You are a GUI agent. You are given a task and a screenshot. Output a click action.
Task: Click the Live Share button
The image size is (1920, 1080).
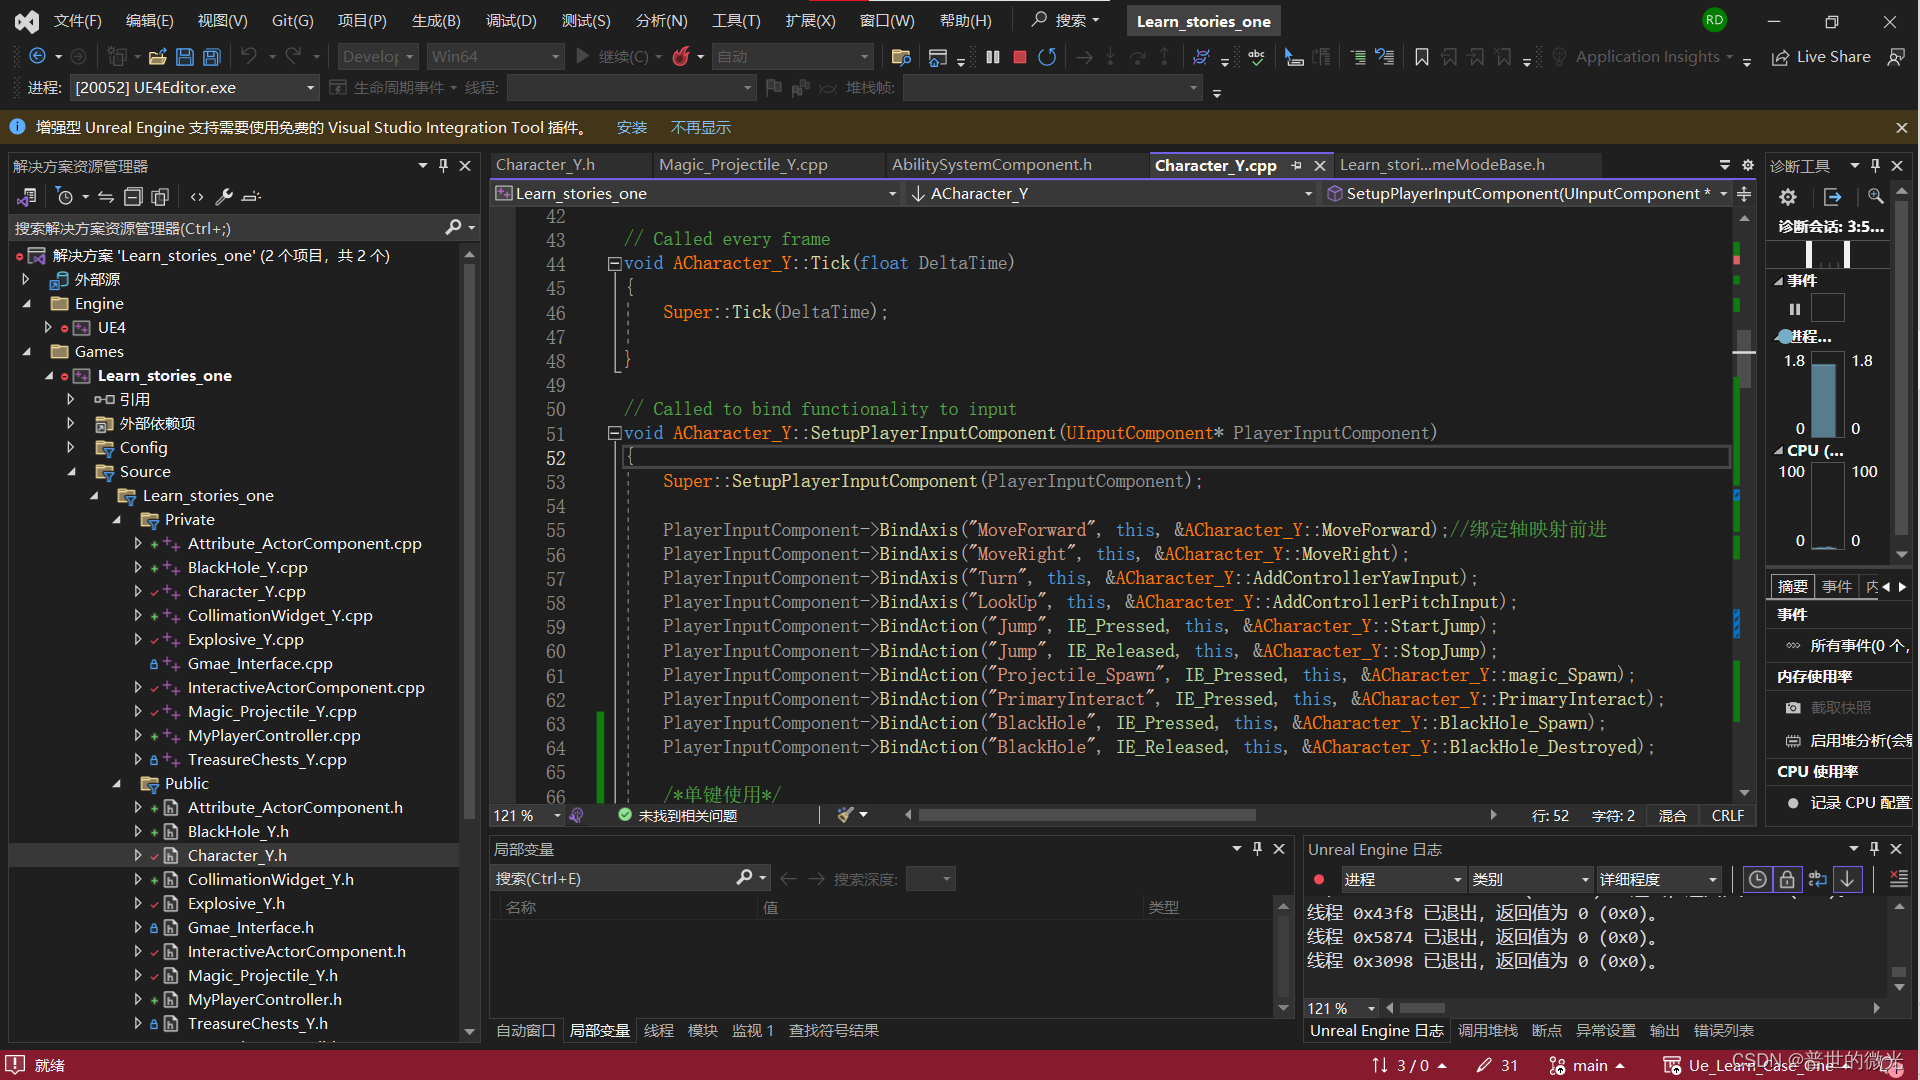pos(1821,57)
